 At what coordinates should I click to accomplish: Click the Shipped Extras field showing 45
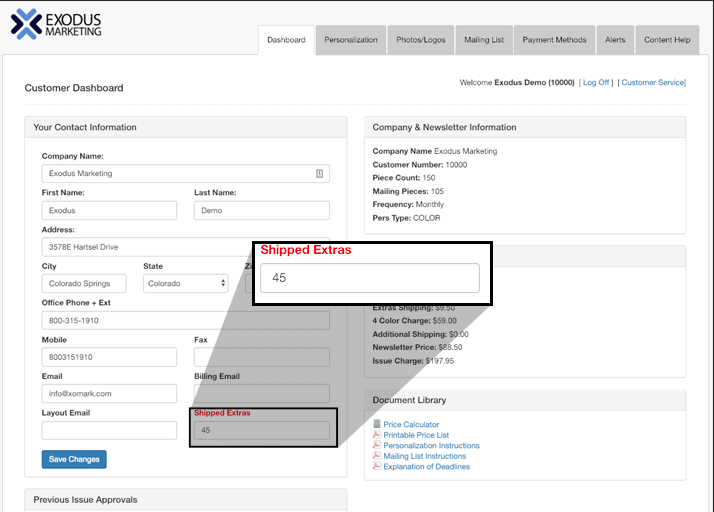click(262, 430)
